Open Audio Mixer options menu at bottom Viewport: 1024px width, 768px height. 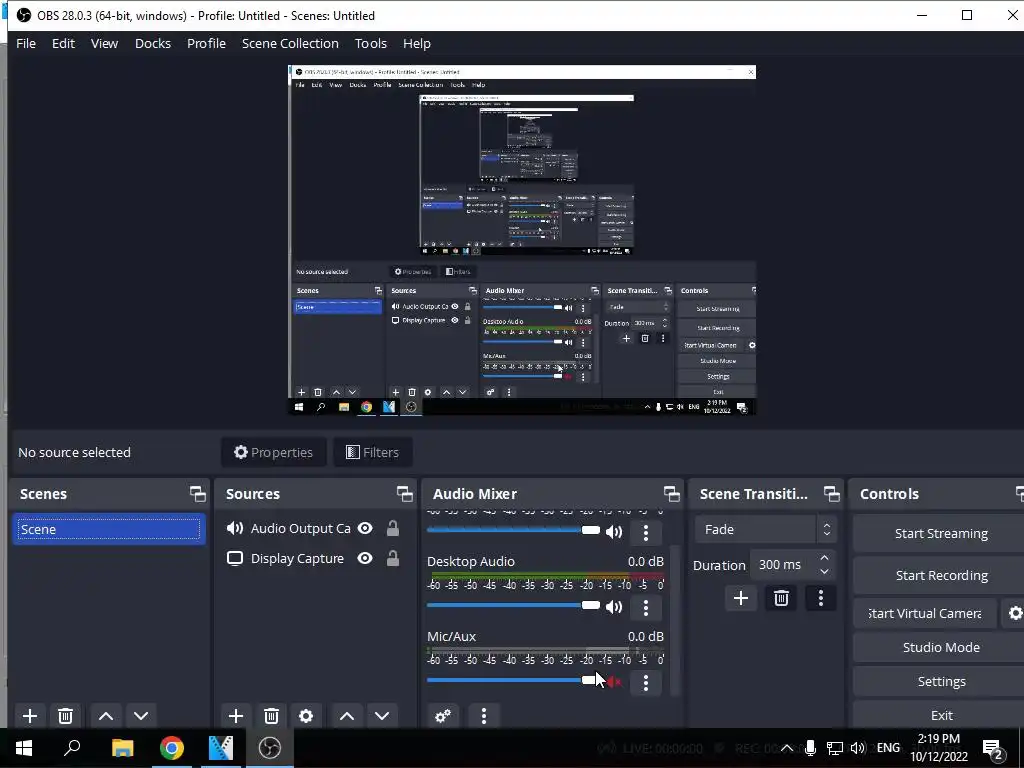pos(483,716)
